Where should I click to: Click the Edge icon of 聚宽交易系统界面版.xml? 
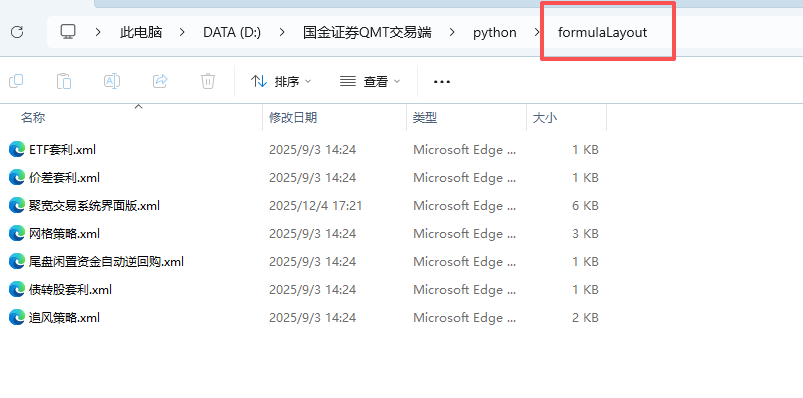[17, 206]
